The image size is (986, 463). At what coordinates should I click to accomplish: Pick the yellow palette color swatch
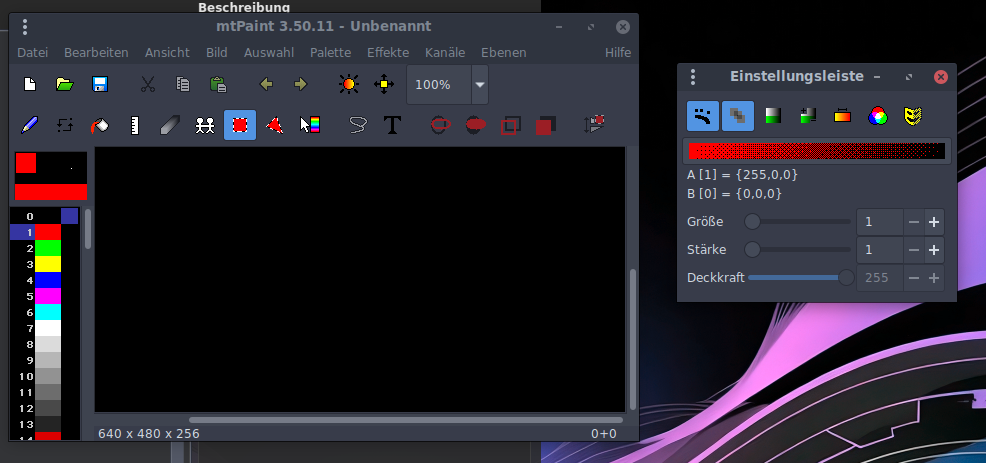click(x=48, y=264)
